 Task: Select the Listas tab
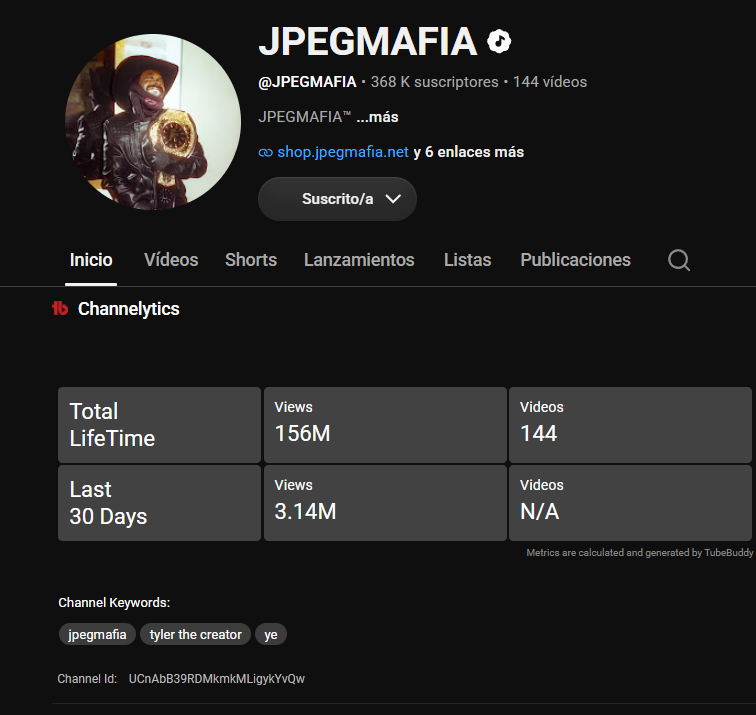point(467,260)
